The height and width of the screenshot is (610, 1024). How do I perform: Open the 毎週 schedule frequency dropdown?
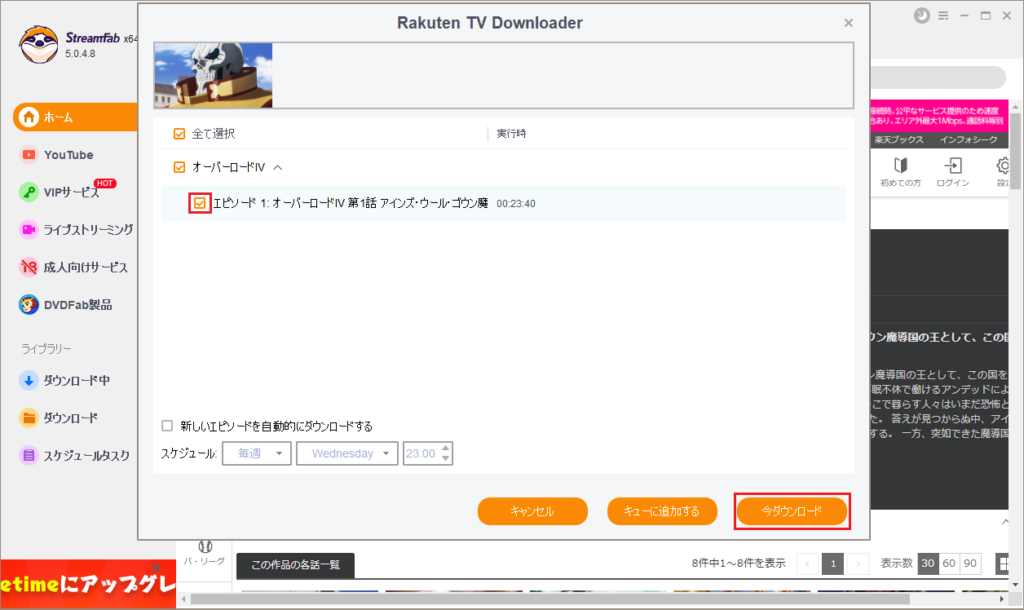pos(257,453)
